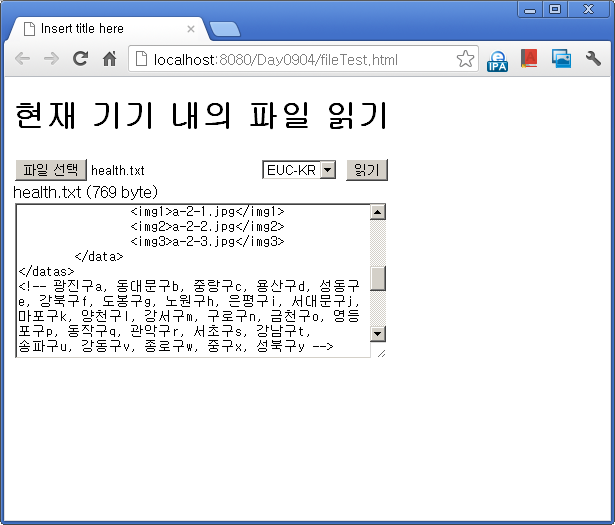Maximize the browser window

(555, 9)
